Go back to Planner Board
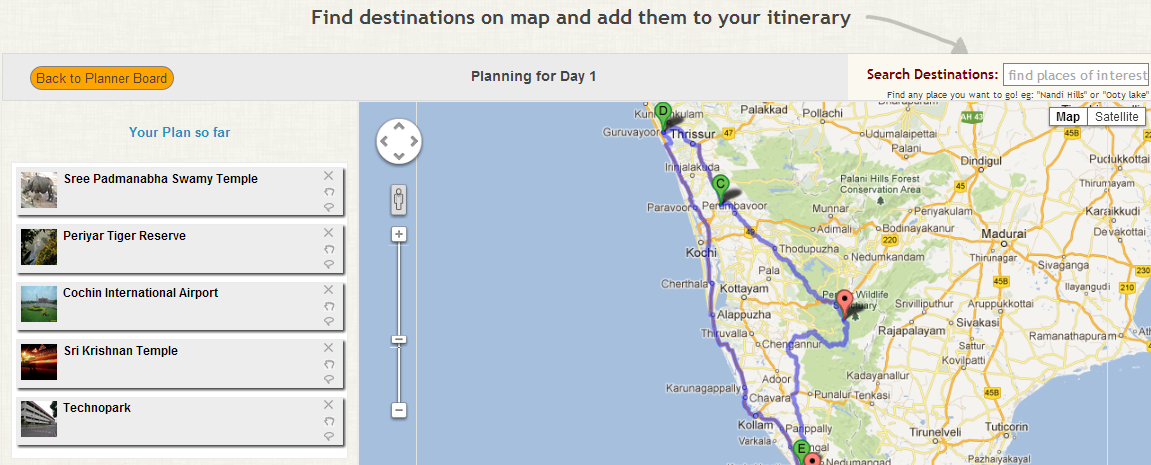The width and height of the screenshot is (1151, 465). click(102, 78)
